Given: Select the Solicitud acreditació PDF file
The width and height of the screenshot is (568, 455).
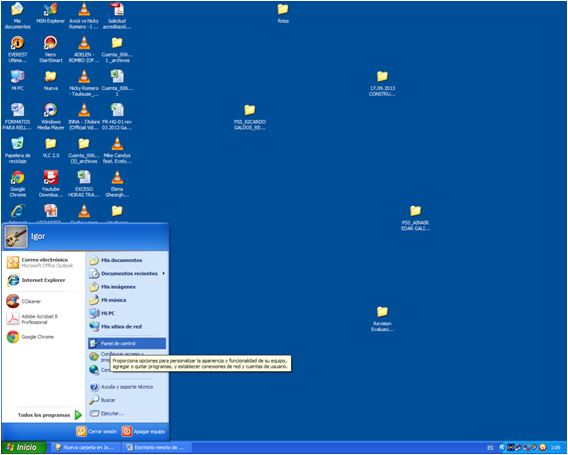Looking at the screenshot, I should pos(117,16).
